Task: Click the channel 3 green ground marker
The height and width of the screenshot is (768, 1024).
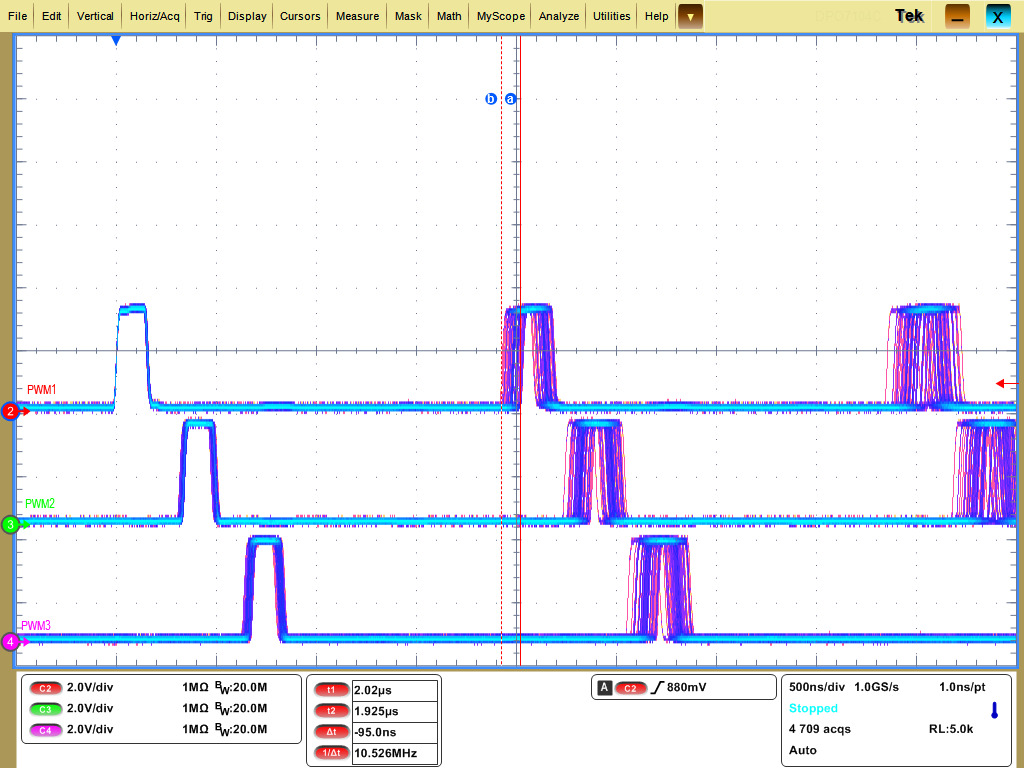Action: click(x=10, y=524)
